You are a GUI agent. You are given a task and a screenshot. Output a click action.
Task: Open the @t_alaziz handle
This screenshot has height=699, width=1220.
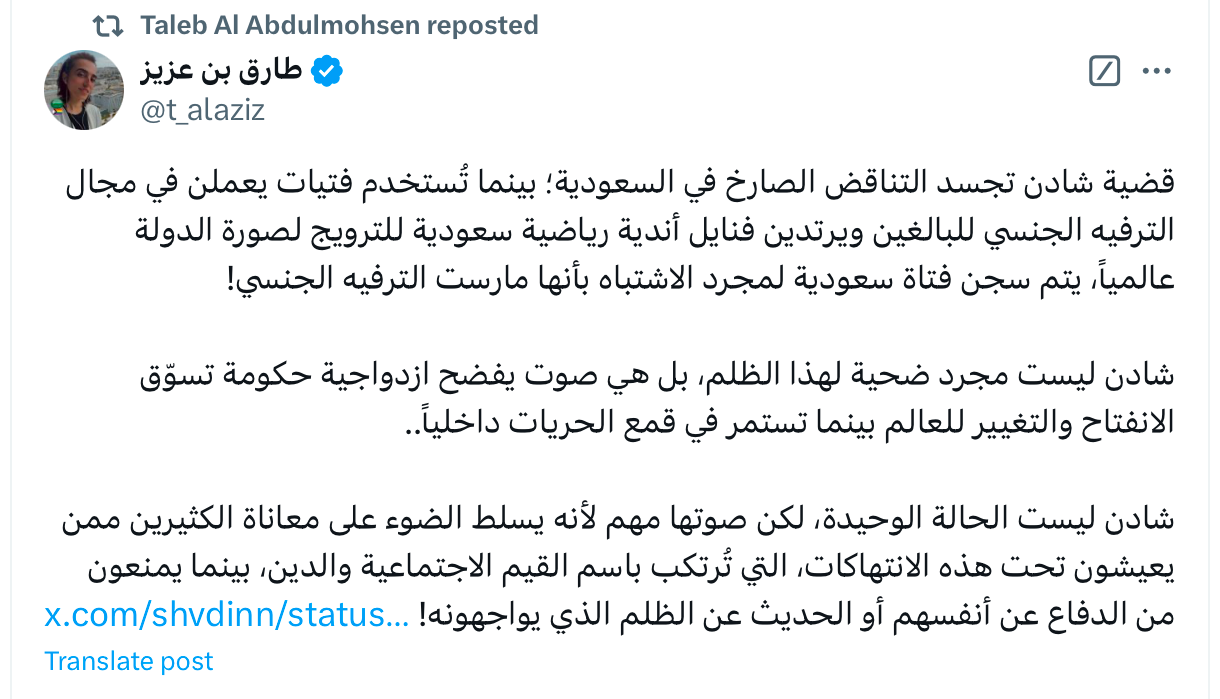tap(203, 109)
